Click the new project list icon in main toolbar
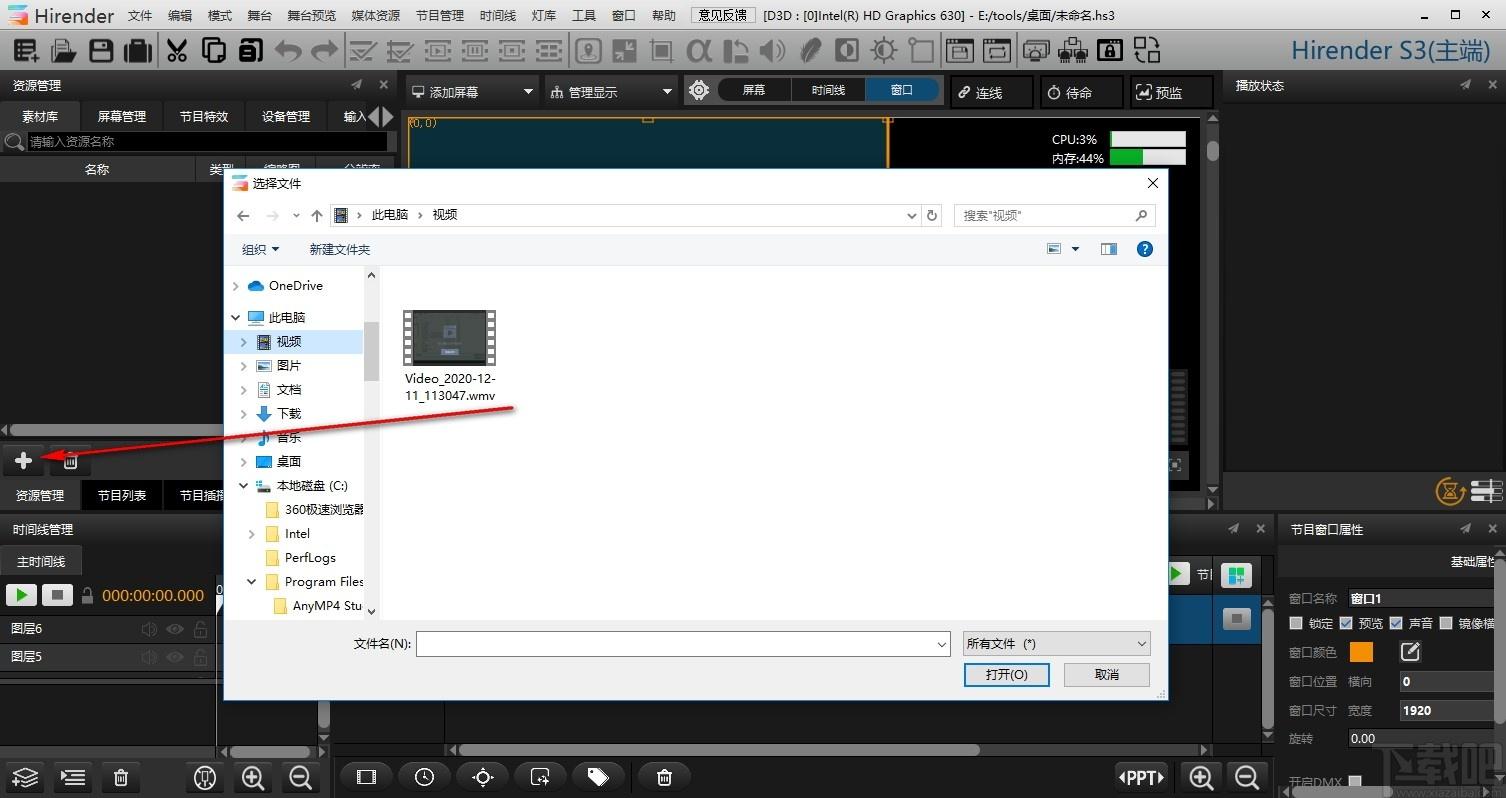 point(26,50)
